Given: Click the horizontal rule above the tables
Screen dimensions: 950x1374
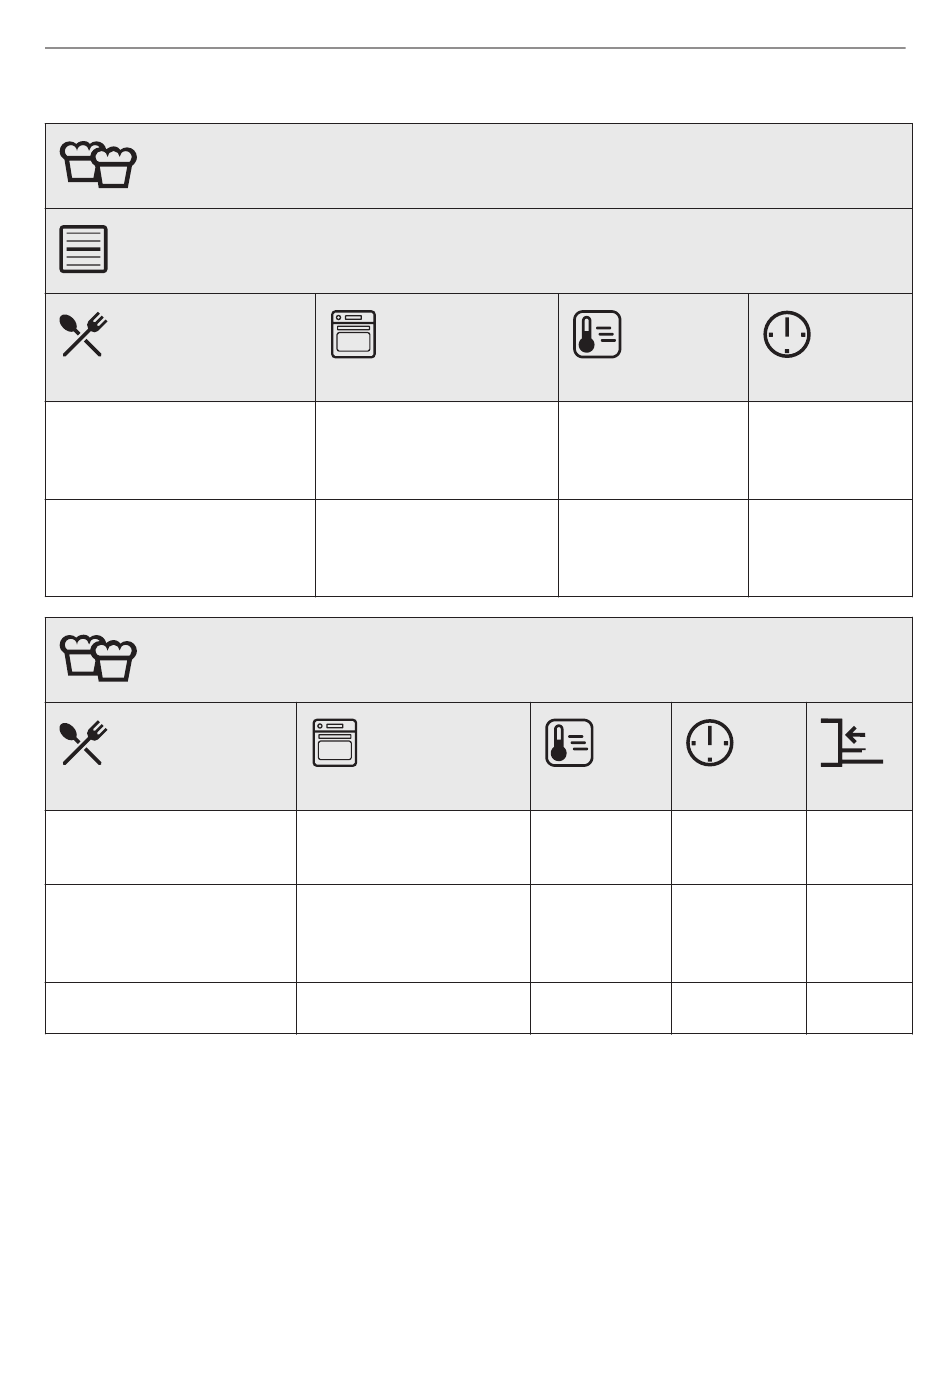Looking at the screenshot, I should click(475, 48).
